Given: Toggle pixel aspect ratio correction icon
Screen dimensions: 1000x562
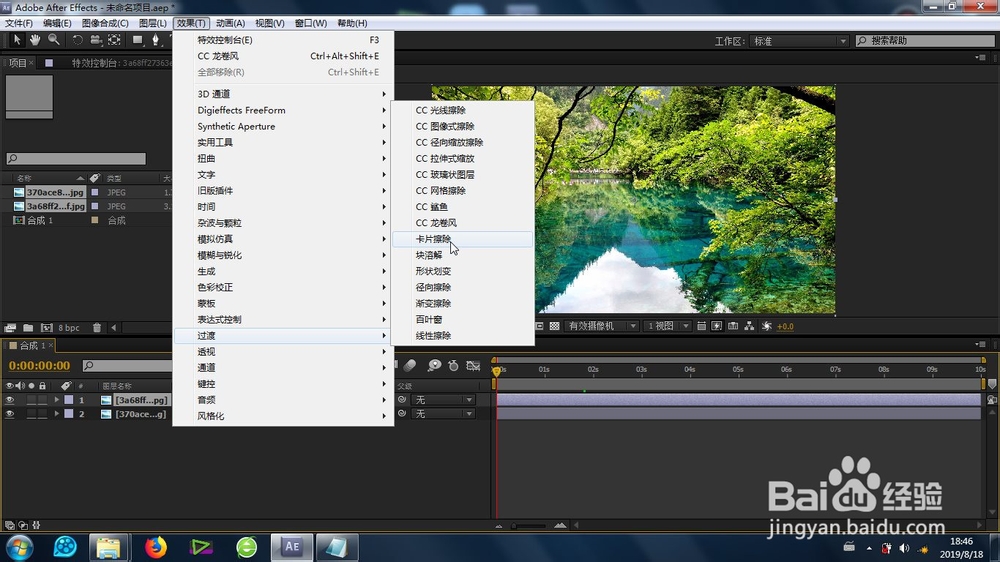Looking at the screenshot, I should [701, 326].
